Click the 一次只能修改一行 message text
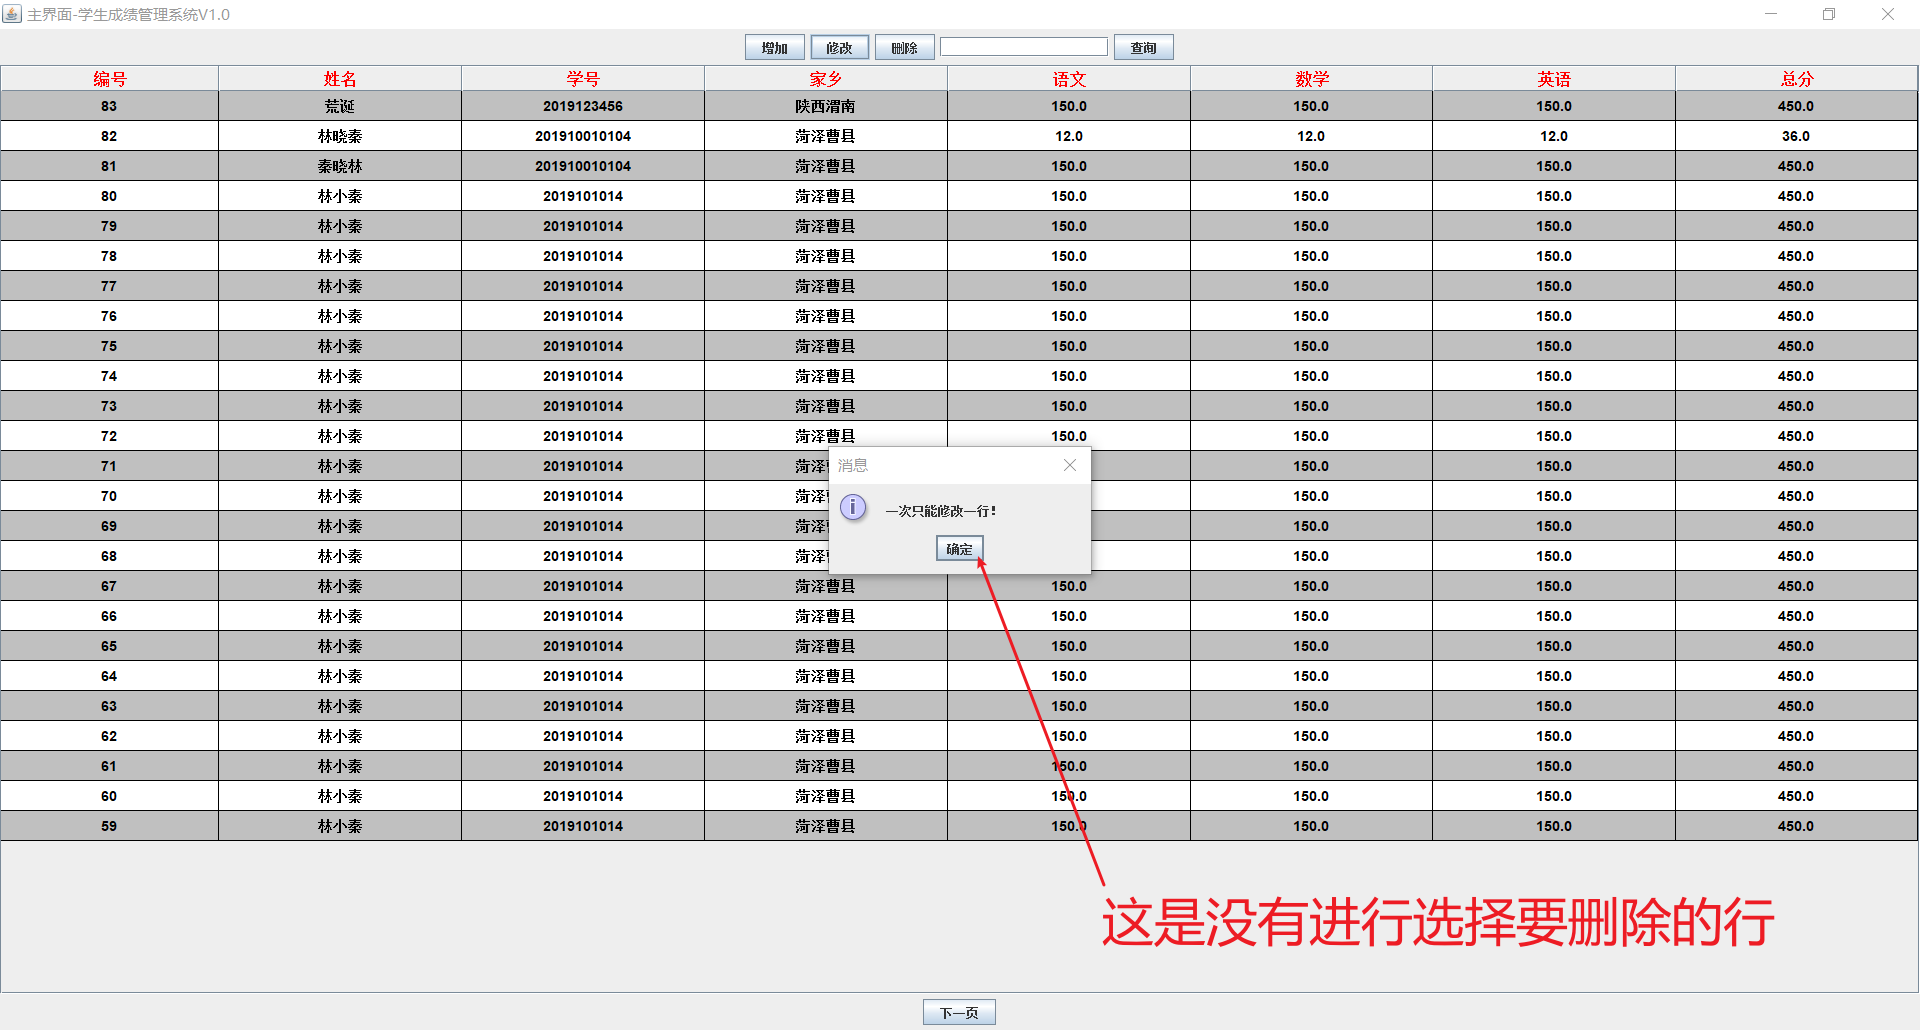Screen dimensions: 1920x1030 click(x=941, y=511)
